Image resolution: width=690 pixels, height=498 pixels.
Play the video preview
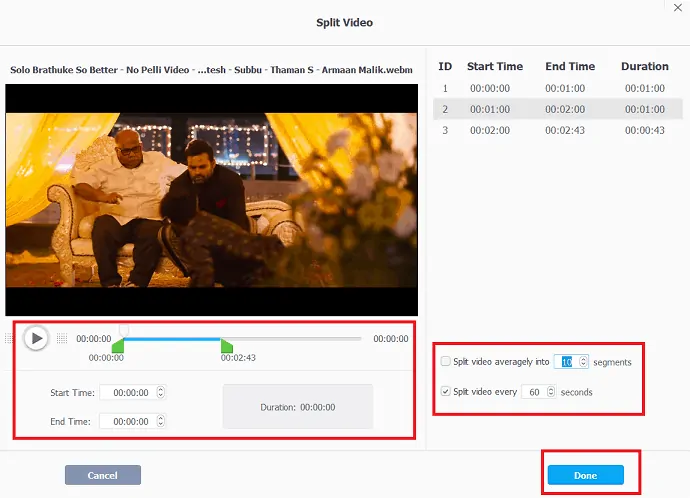click(36, 338)
